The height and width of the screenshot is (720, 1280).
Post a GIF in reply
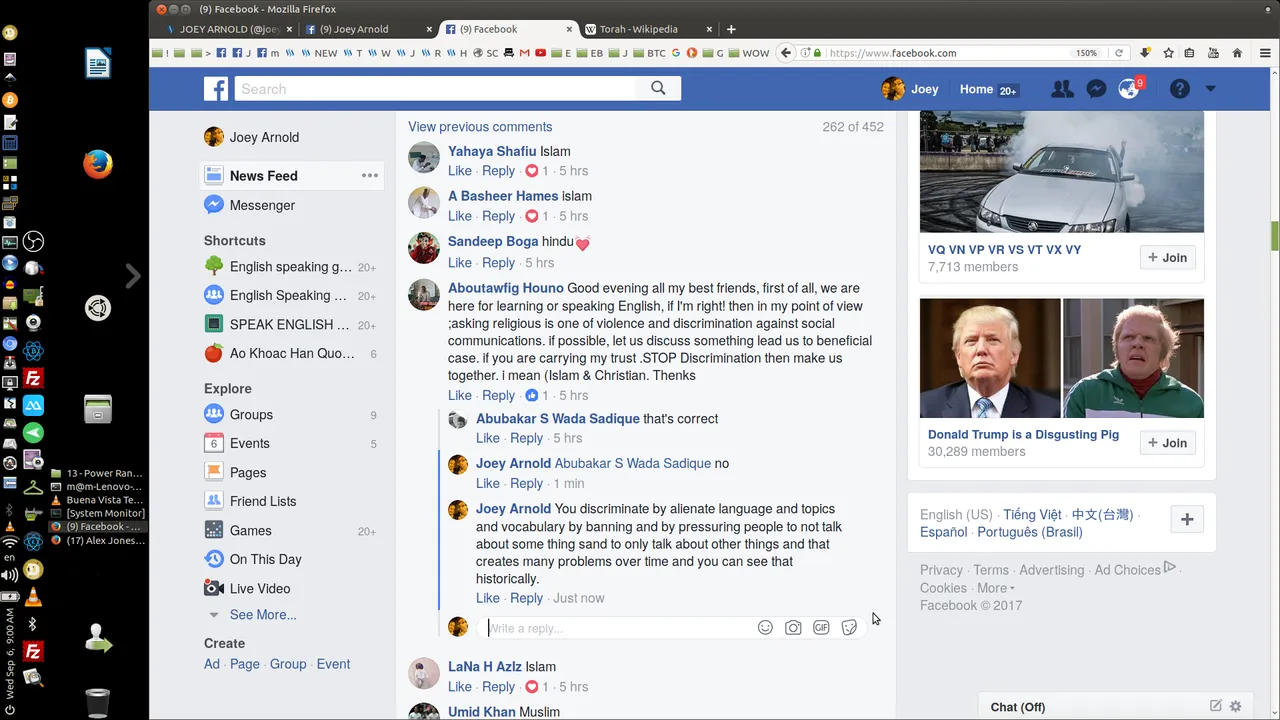point(821,628)
